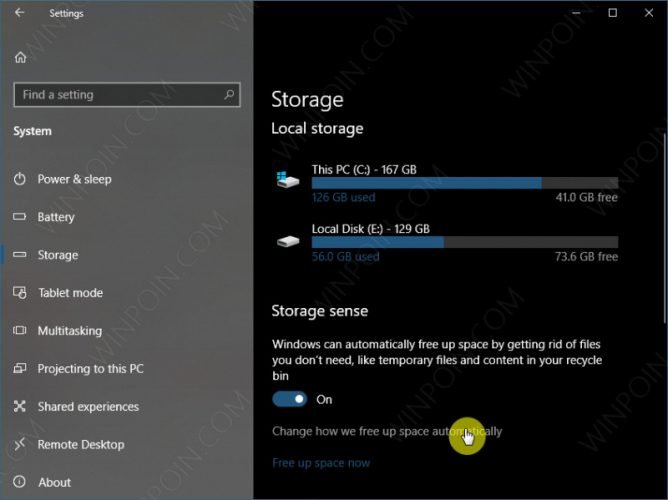Click the Free up space now link
Image resolution: width=668 pixels, height=500 pixels.
point(321,463)
